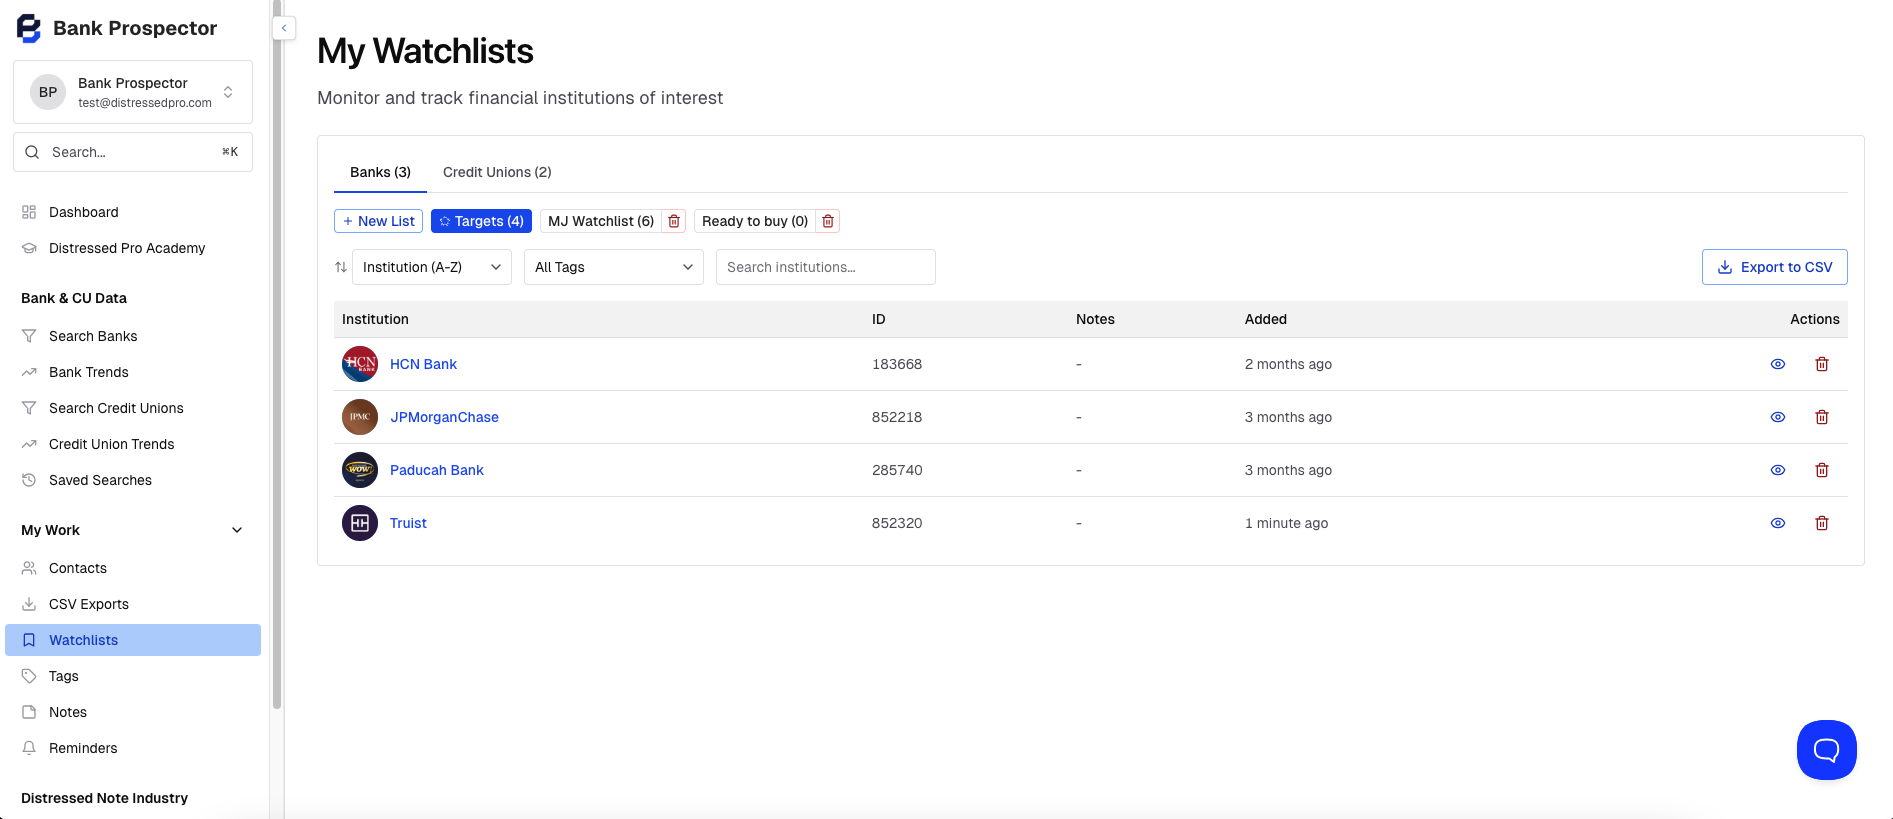Toggle sort direction arrows icon
The height and width of the screenshot is (819, 1893).
click(341, 267)
